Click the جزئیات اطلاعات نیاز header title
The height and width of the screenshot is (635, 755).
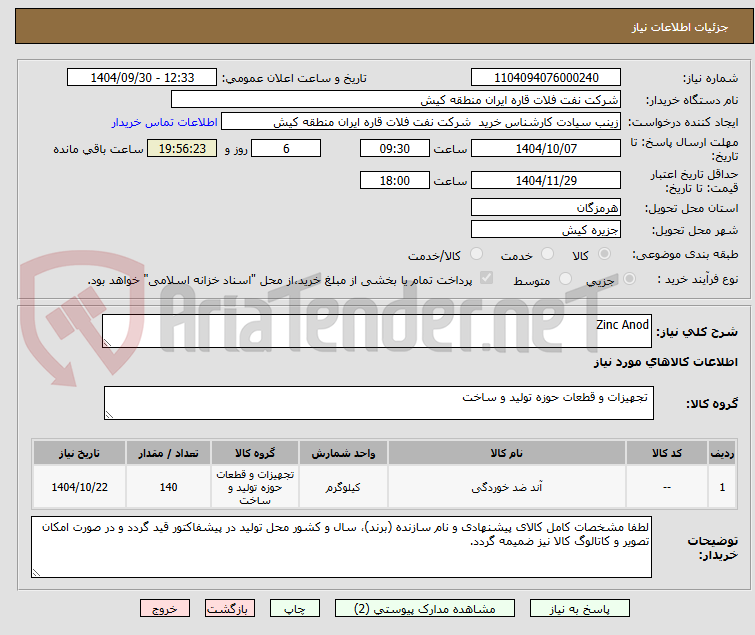680,27
